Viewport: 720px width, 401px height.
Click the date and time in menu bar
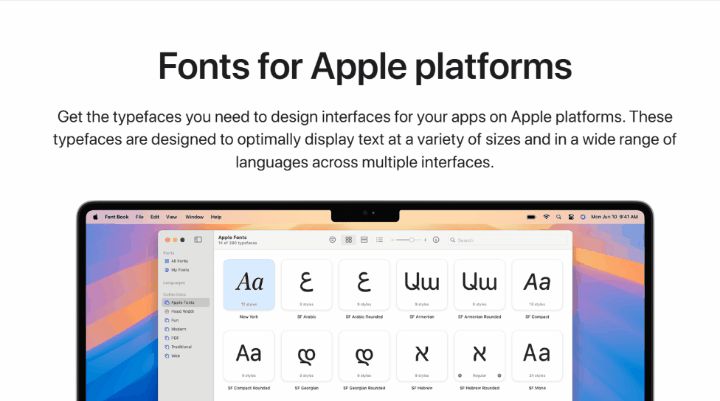[x=614, y=217]
